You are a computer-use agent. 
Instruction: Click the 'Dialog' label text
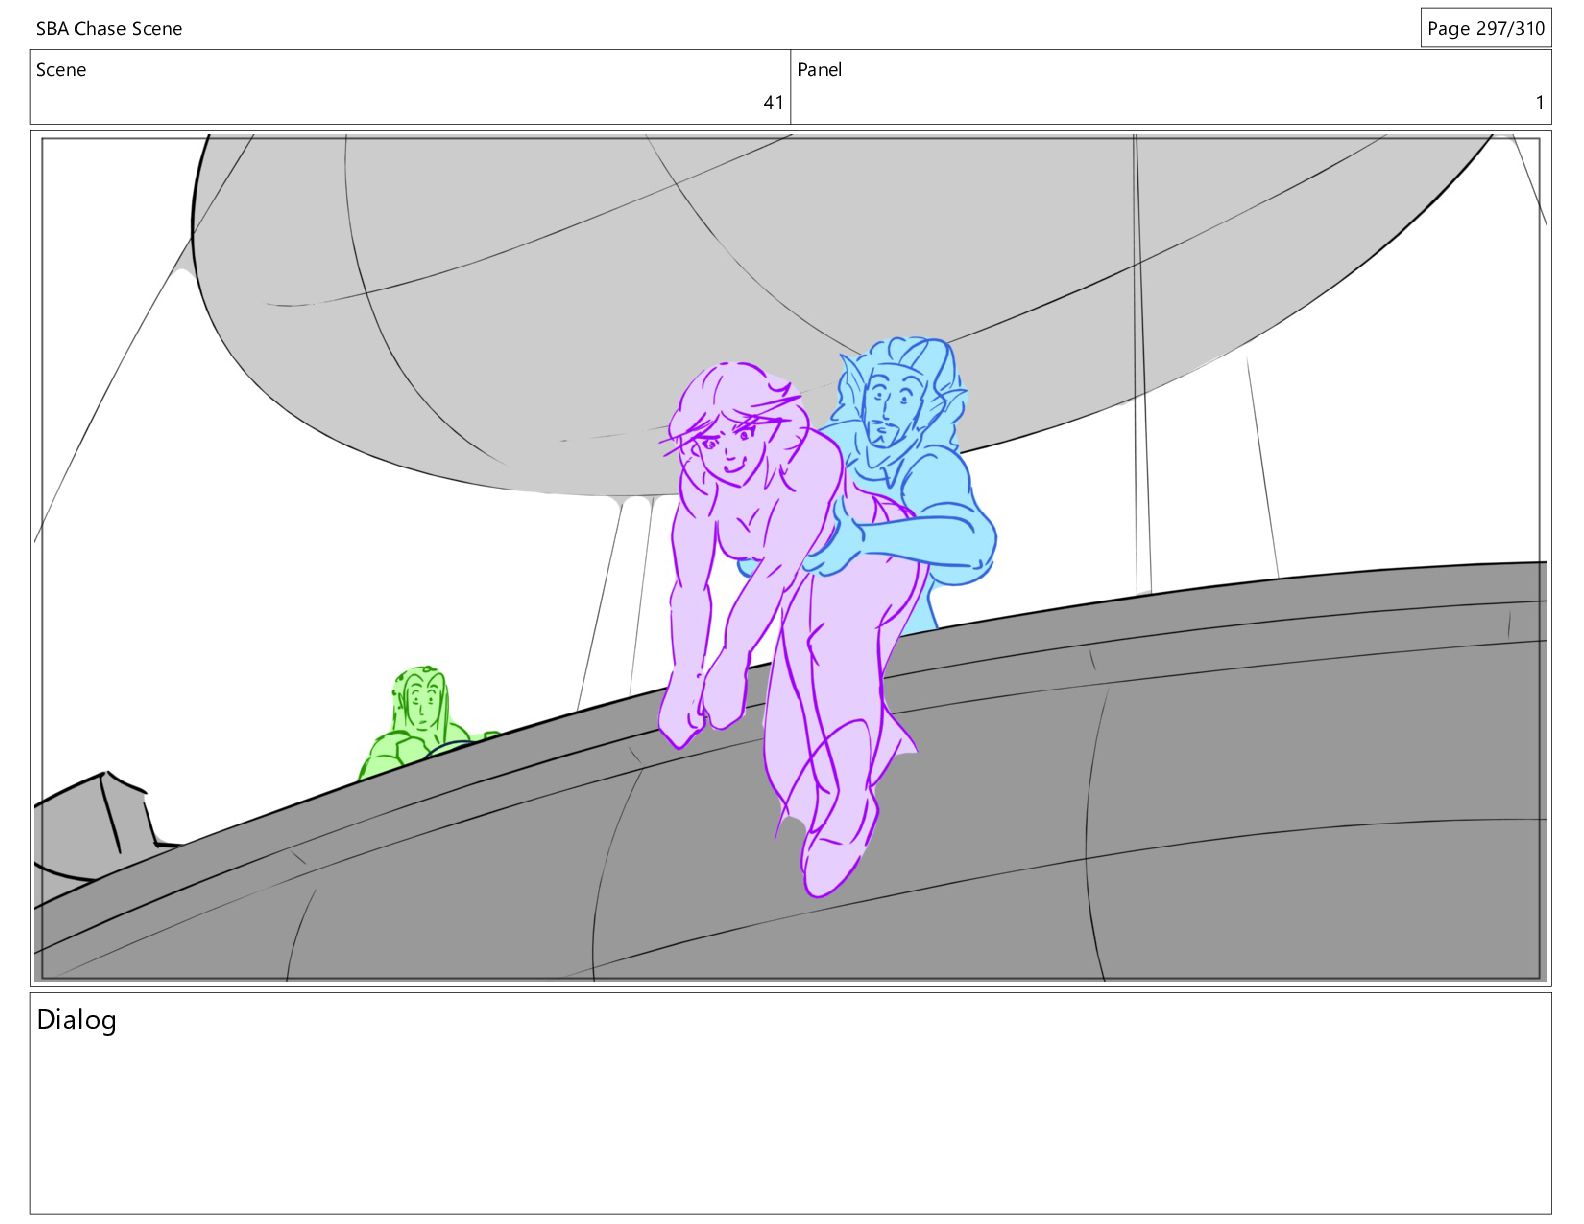point(76,1020)
